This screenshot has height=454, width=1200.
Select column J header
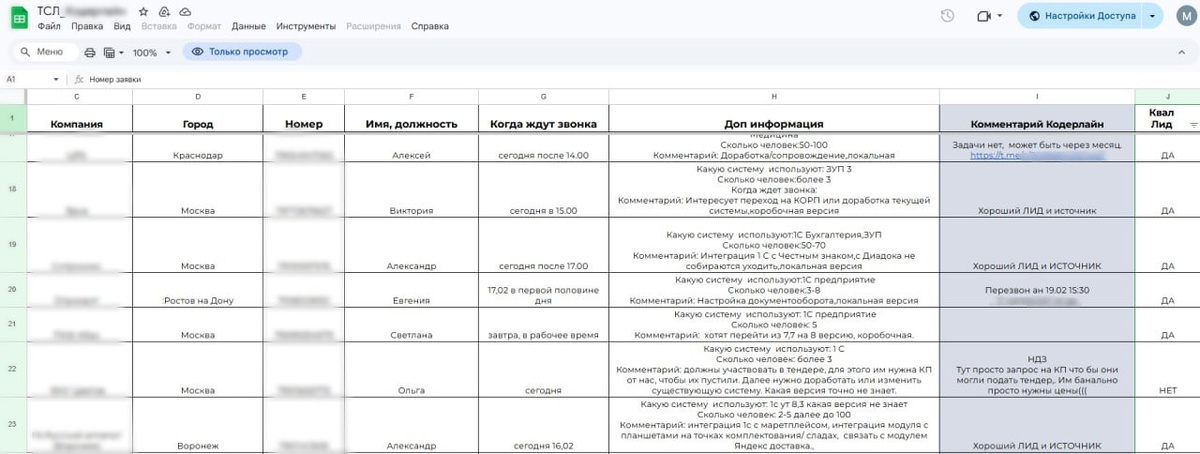[1167, 96]
